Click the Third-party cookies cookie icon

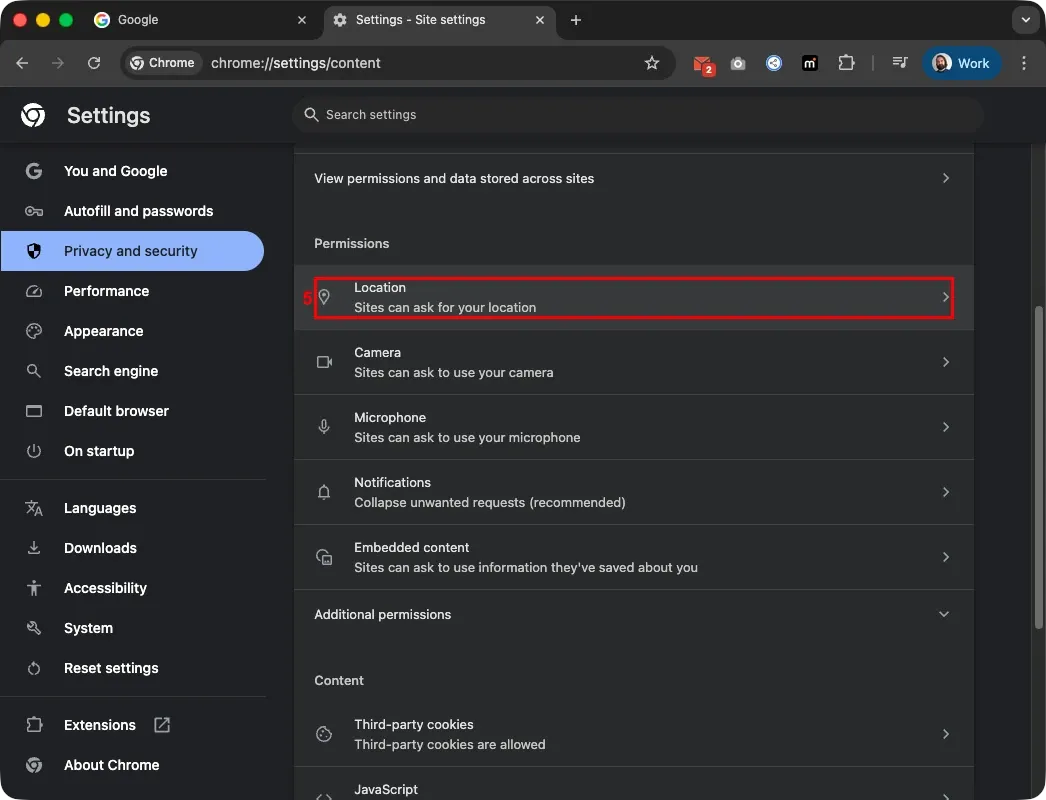[x=324, y=734]
